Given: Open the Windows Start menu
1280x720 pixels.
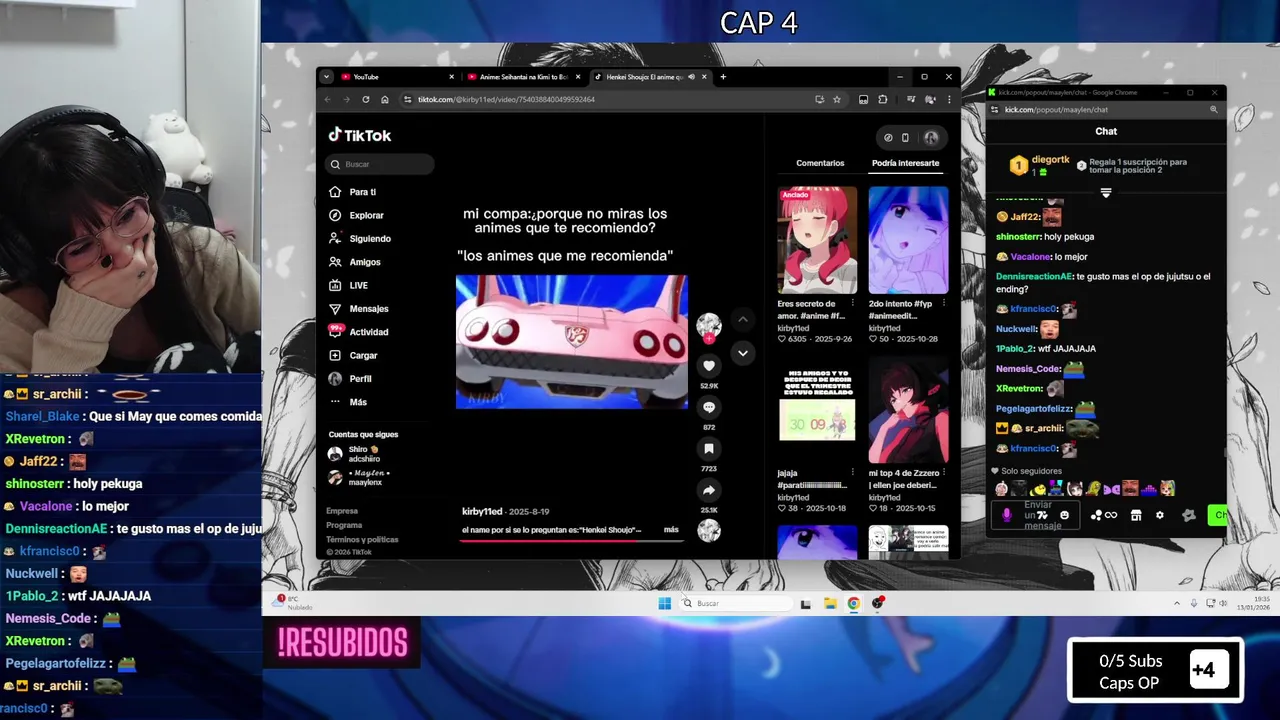Looking at the screenshot, I should tap(665, 603).
